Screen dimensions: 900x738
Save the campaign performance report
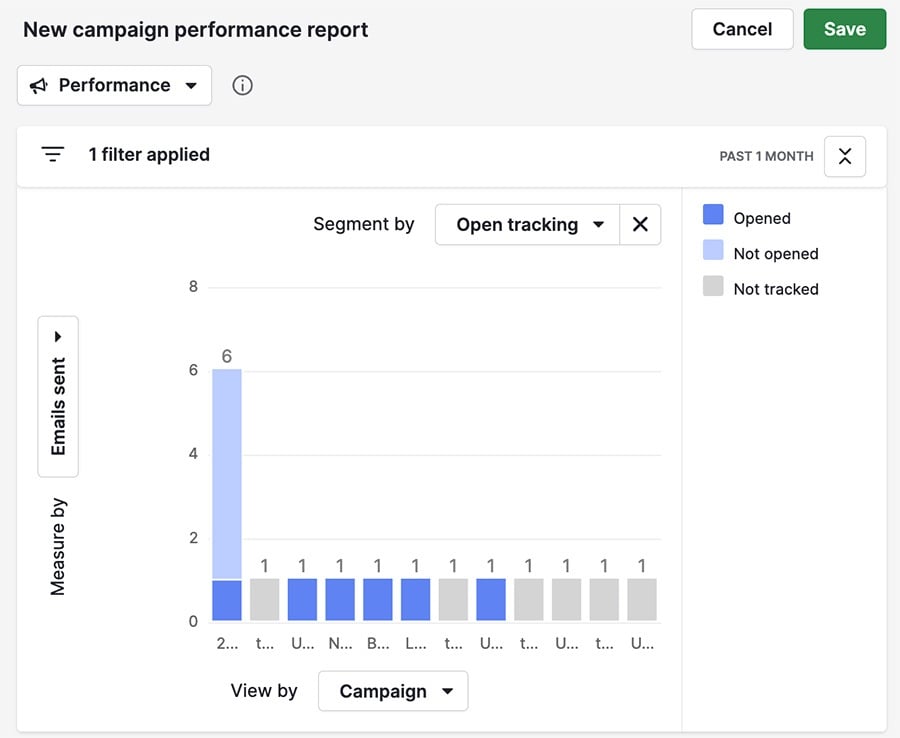(844, 29)
